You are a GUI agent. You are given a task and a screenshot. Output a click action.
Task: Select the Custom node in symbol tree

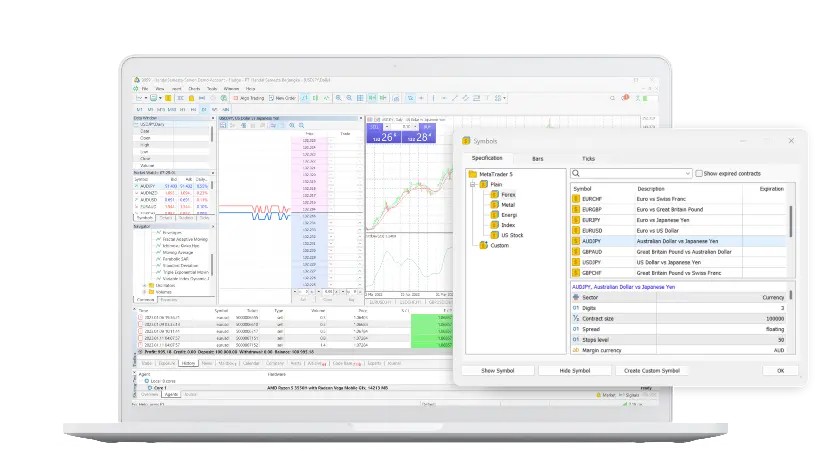(x=494, y=245)
